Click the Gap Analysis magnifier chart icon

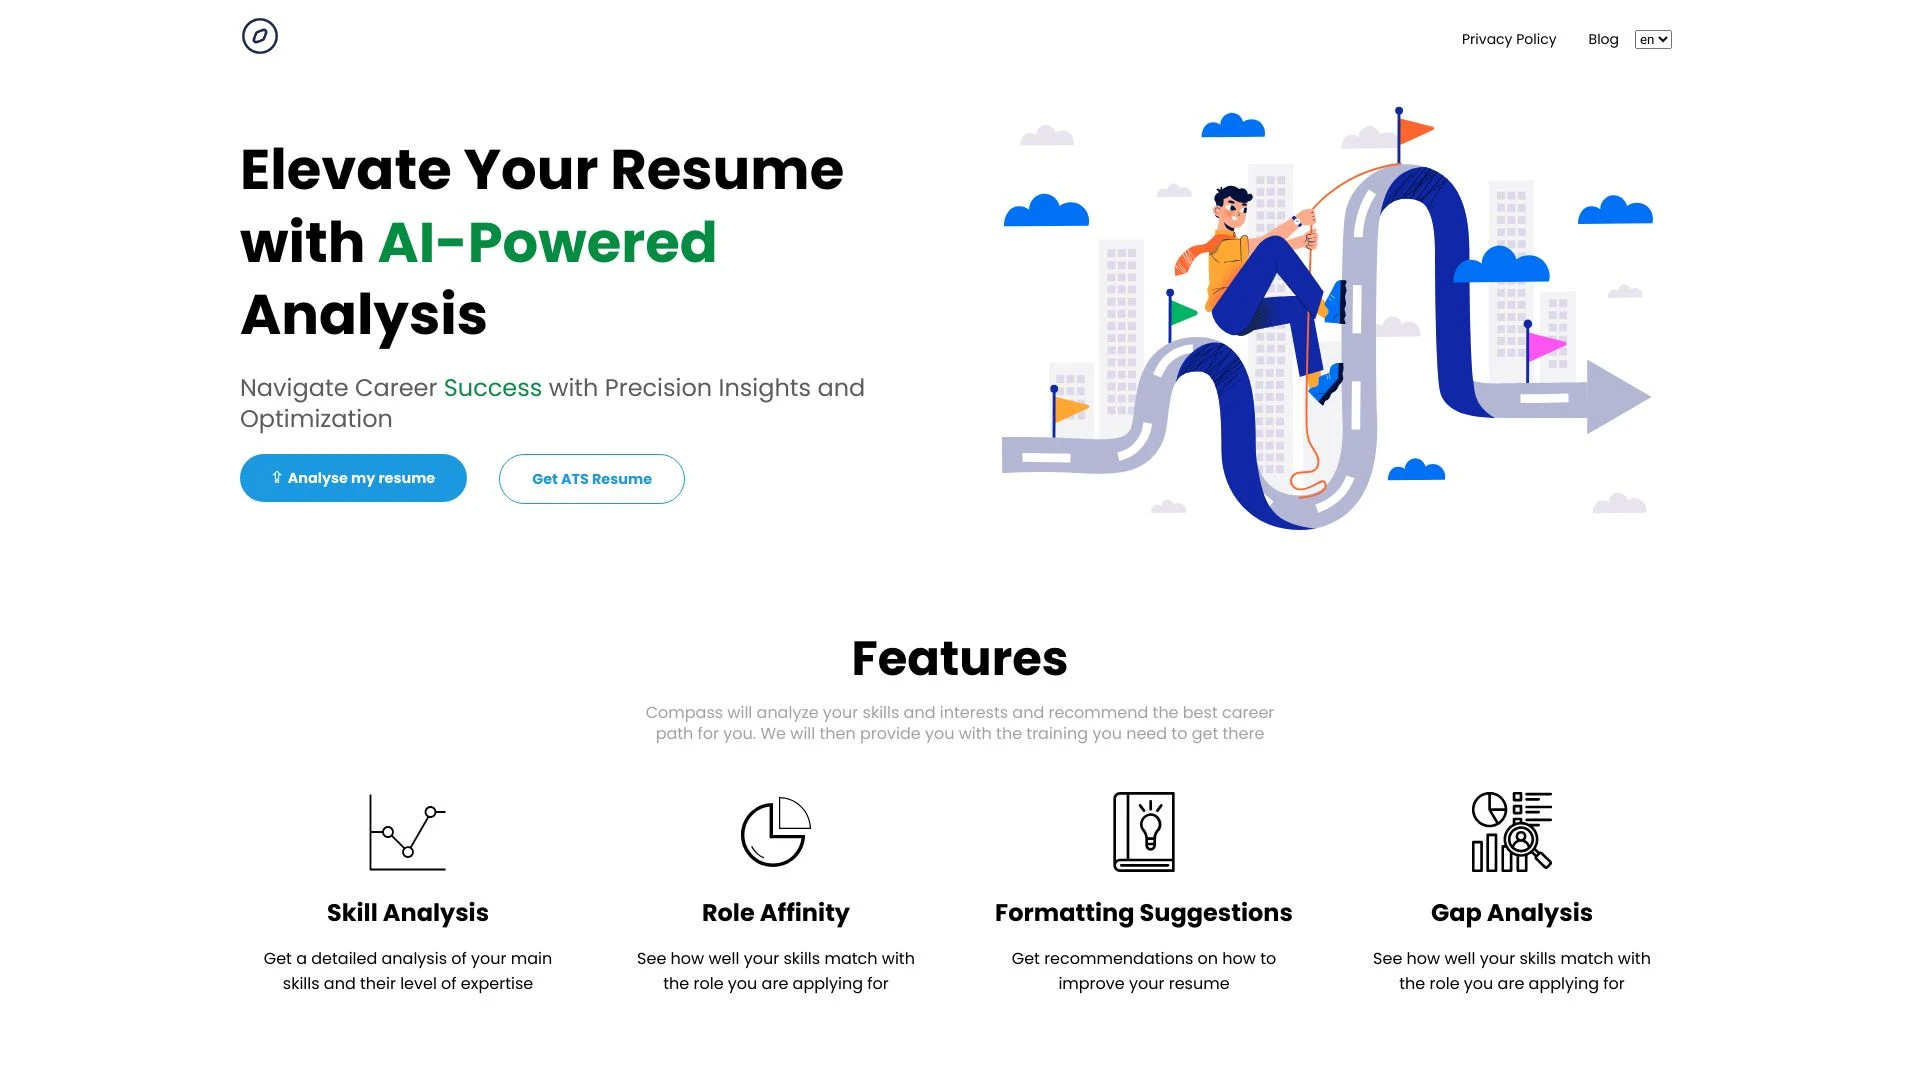click(1511, 831)
